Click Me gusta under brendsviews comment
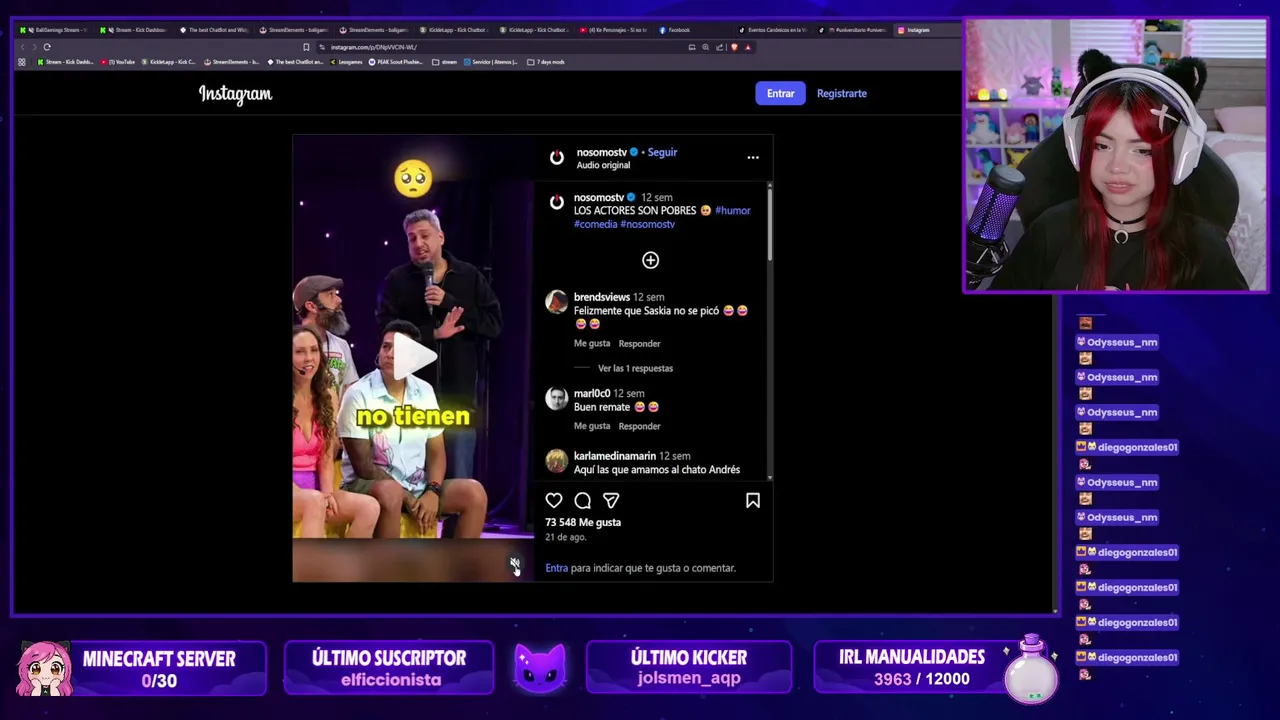Viewport: 1280px width, 720px height. pyautogui.click(x=591, y=343)
